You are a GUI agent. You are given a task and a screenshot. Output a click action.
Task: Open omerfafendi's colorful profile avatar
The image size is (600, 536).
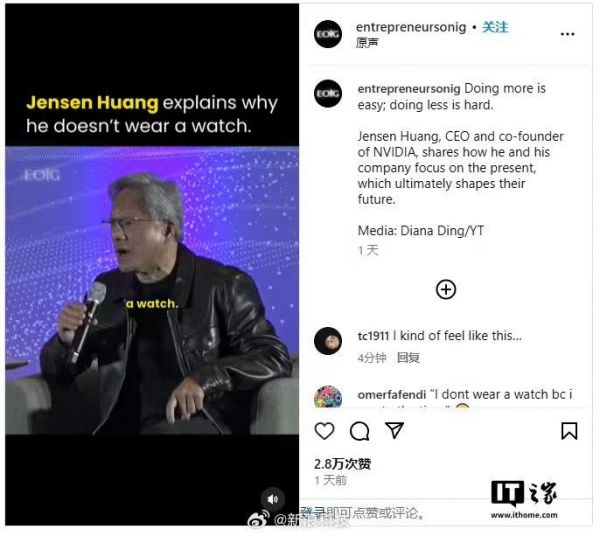[x=328, y=396]
